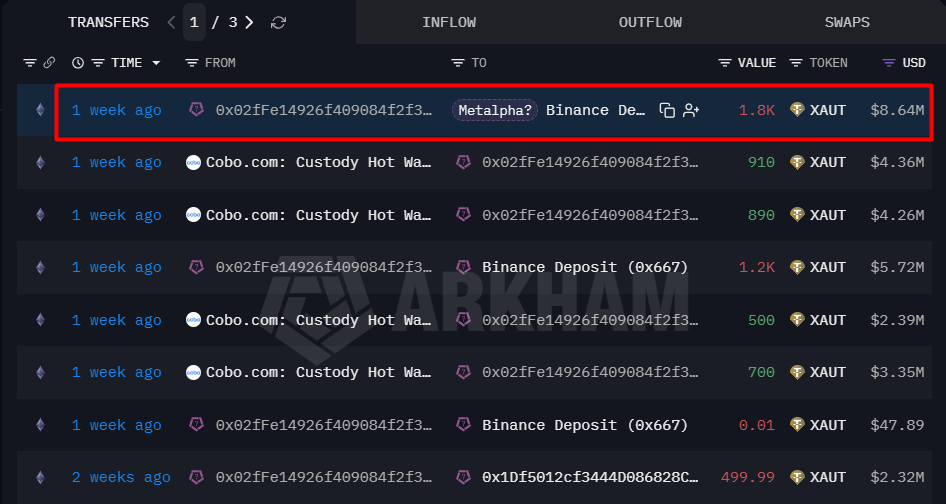Click Ethereum icon in $2.39M row
This screenshot has width=946, height=504.
(x=40, y=320)
